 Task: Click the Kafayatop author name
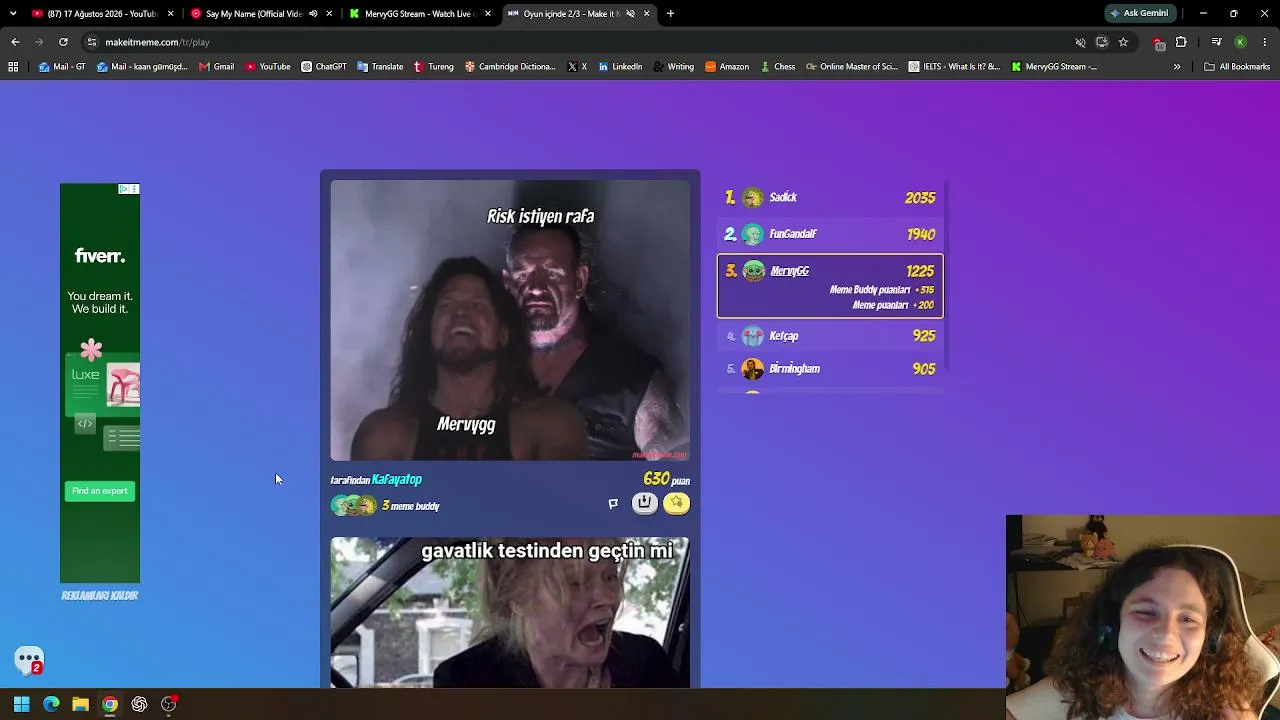(397, 480)
